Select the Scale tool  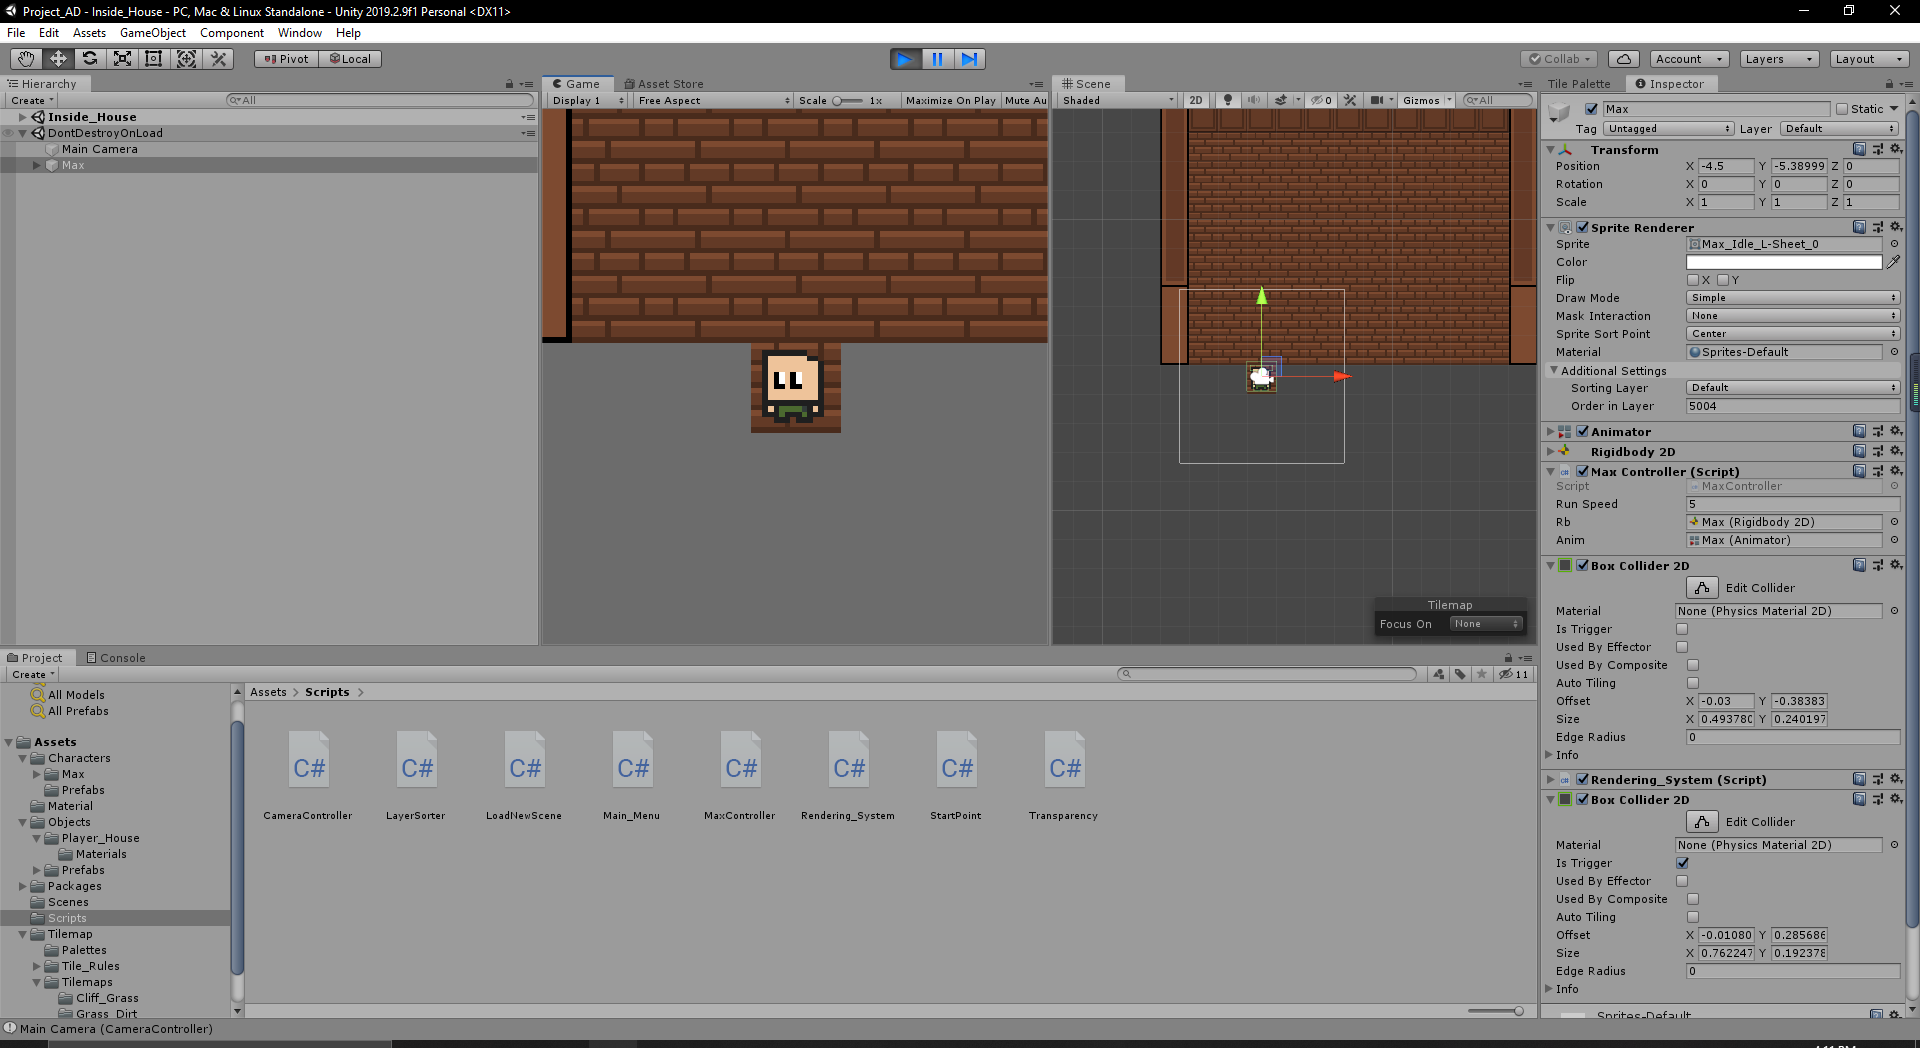122,59
